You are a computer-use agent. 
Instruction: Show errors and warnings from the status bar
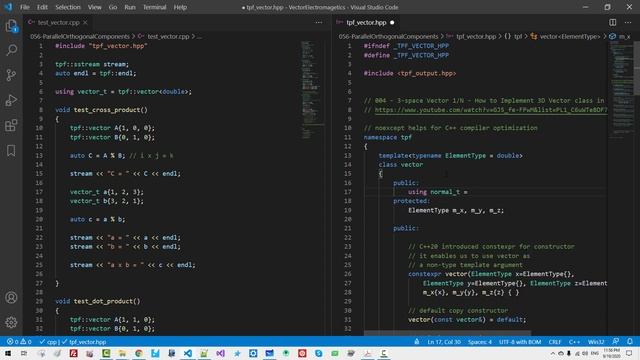tap(19, 342)
